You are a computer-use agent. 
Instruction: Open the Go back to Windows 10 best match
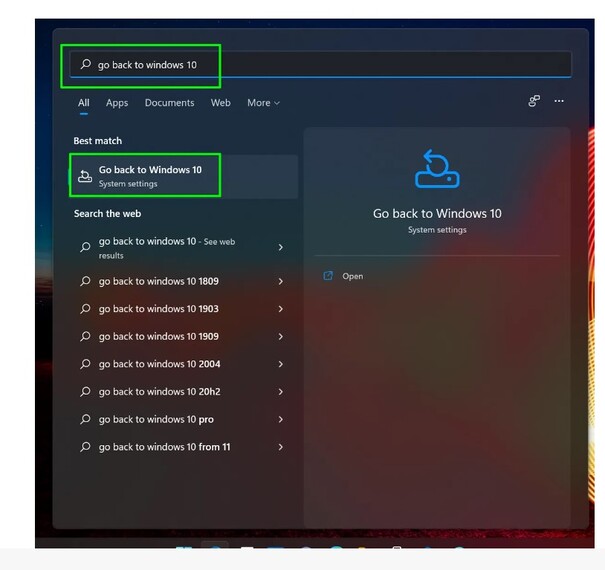[x=184, y=176]
